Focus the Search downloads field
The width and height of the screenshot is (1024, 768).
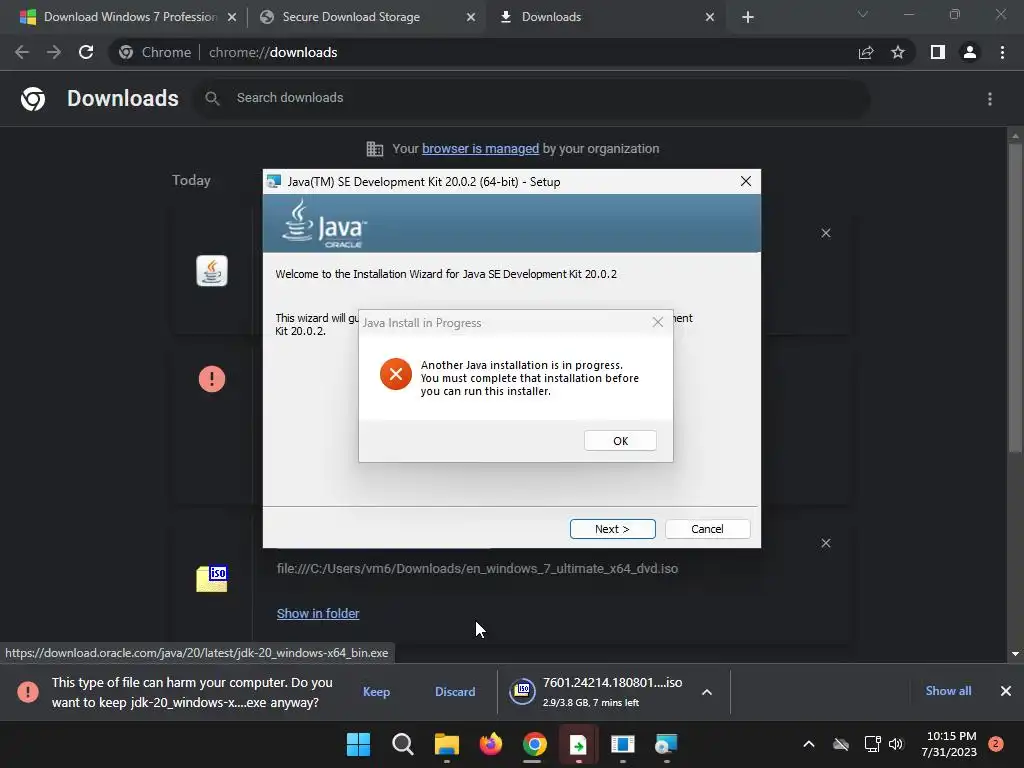pos(532,98)
